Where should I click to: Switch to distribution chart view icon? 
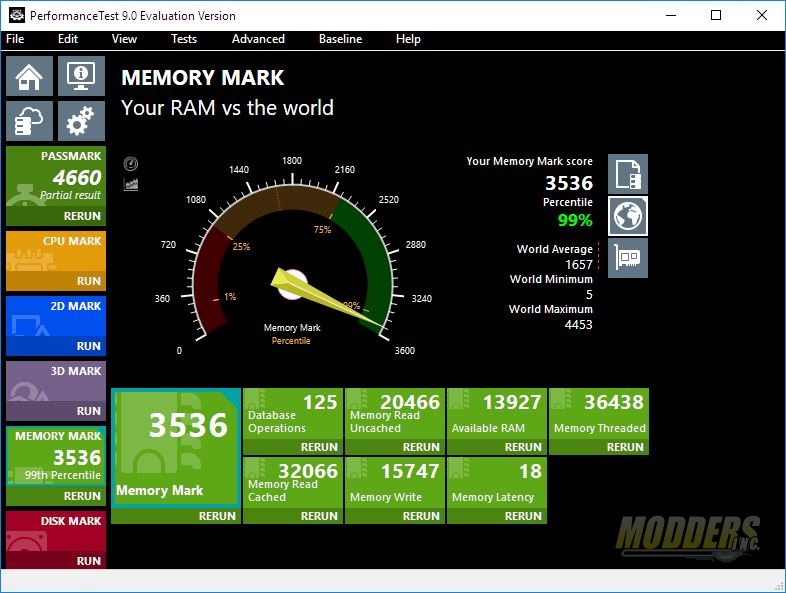click(x=131, y=184)
